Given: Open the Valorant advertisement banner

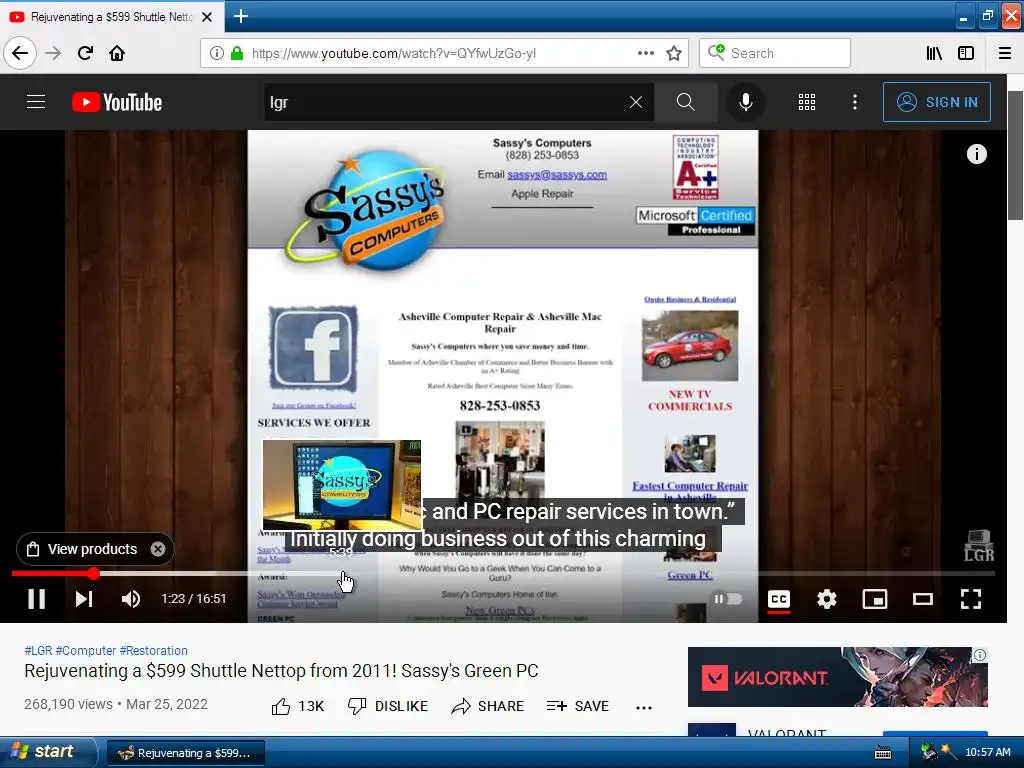Looking at the screenshot, I should point(838,677).
